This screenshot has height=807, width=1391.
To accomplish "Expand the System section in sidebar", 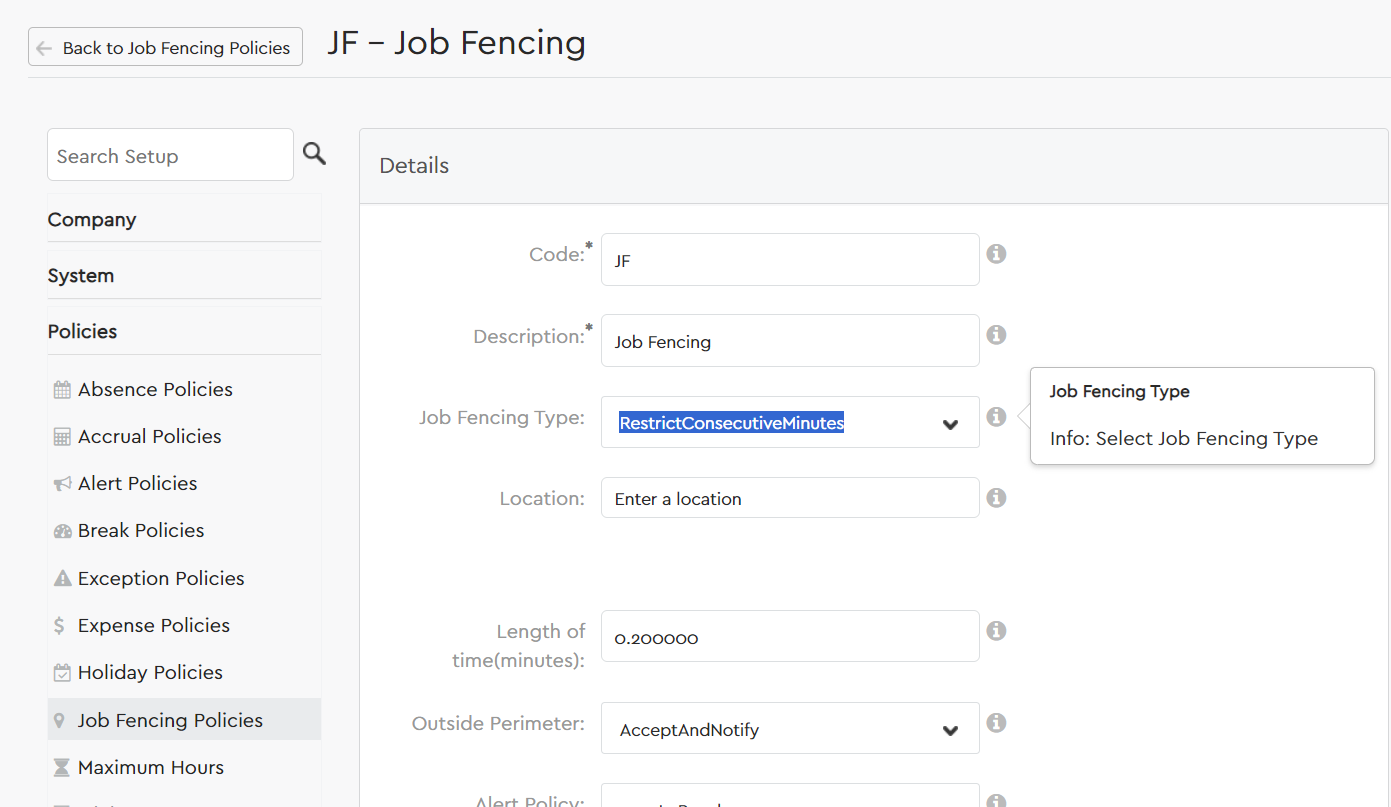I will (x=81, y=276).
